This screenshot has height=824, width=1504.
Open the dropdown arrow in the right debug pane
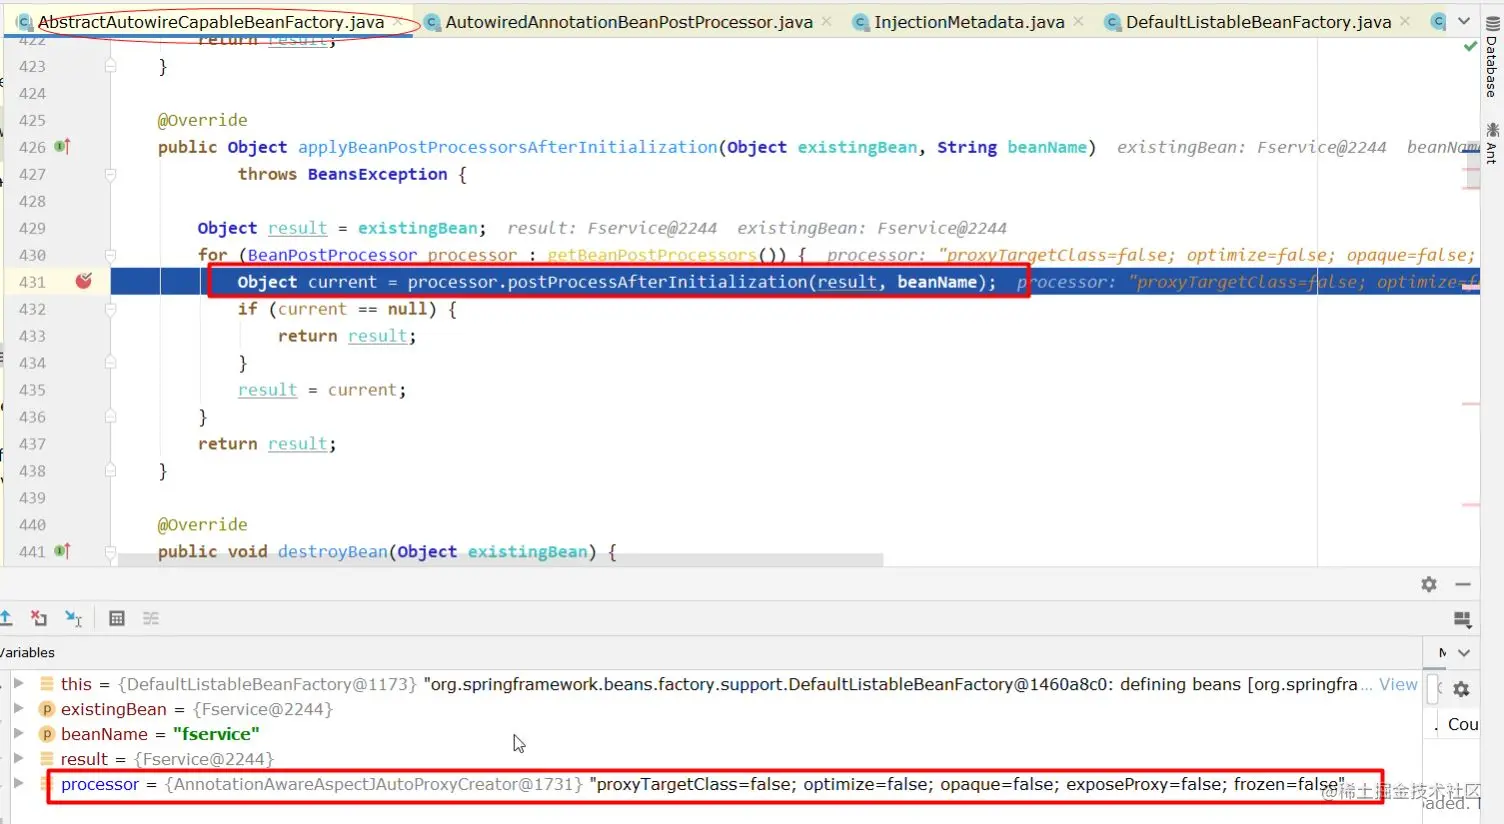(1464, 653)
